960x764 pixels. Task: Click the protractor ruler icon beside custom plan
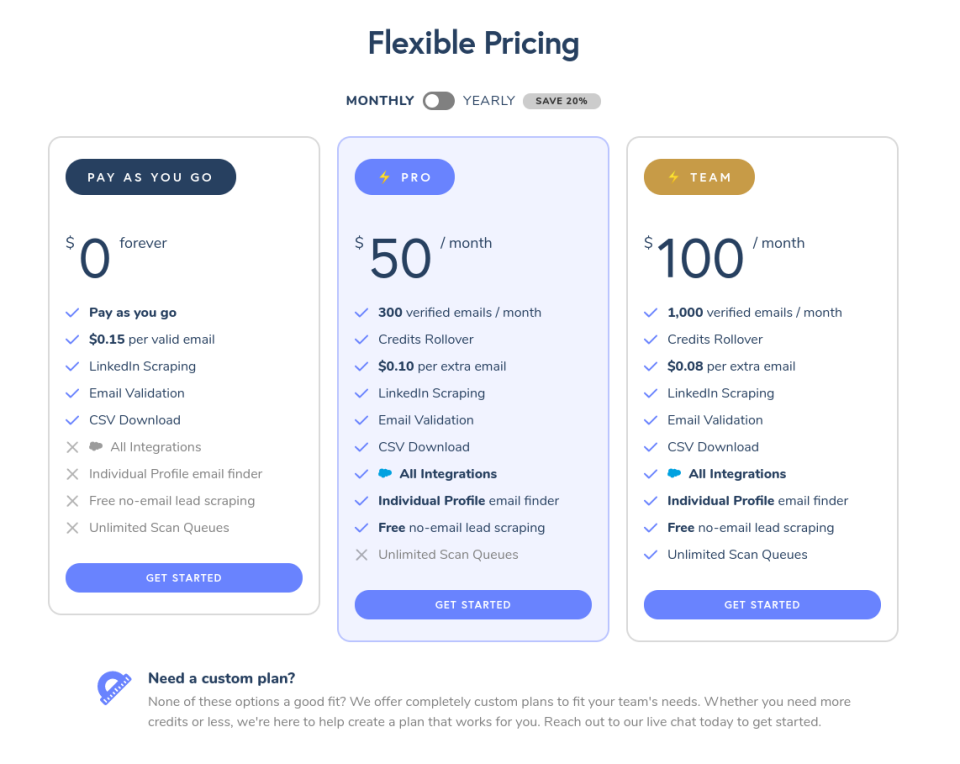pyautogui.click(x=114, y=688)
